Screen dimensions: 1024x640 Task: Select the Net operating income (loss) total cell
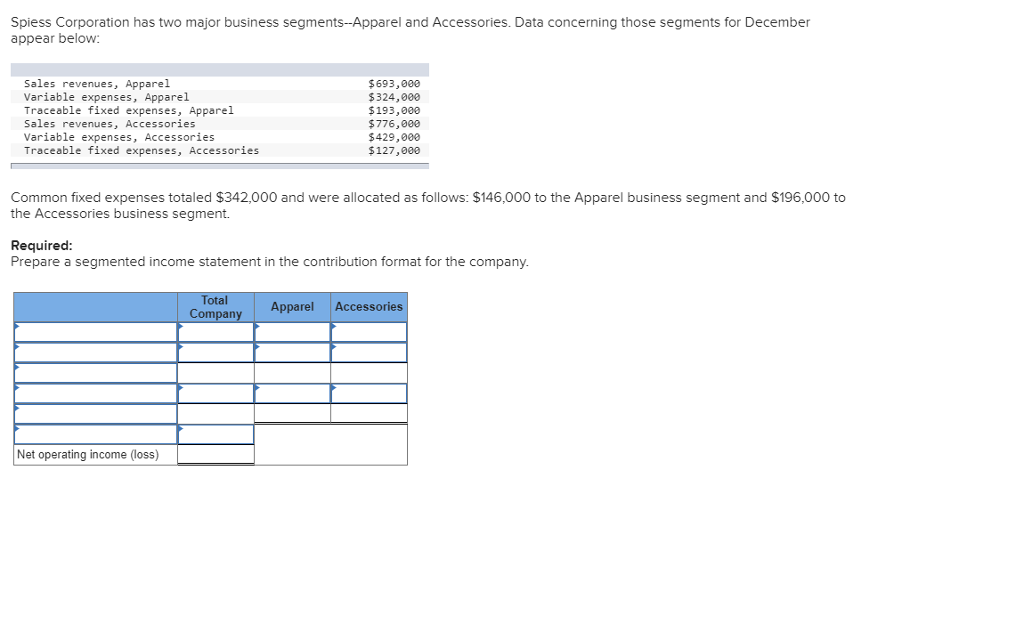[216, 454]
